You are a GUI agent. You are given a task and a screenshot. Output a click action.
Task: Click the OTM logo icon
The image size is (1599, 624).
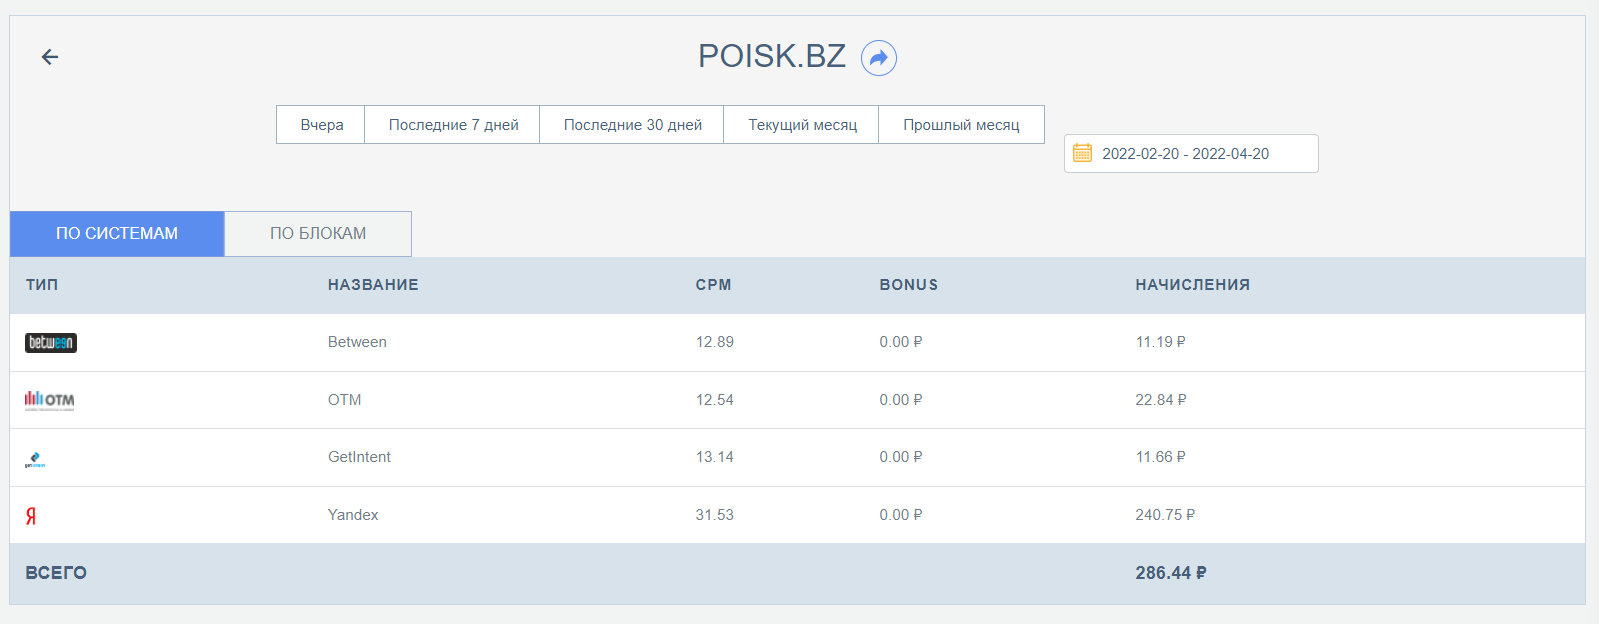coord(49,400)
